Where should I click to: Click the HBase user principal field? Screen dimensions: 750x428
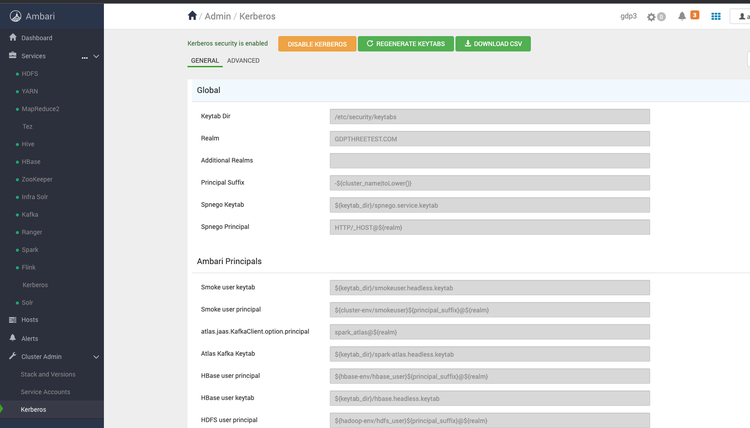(490, 376)
